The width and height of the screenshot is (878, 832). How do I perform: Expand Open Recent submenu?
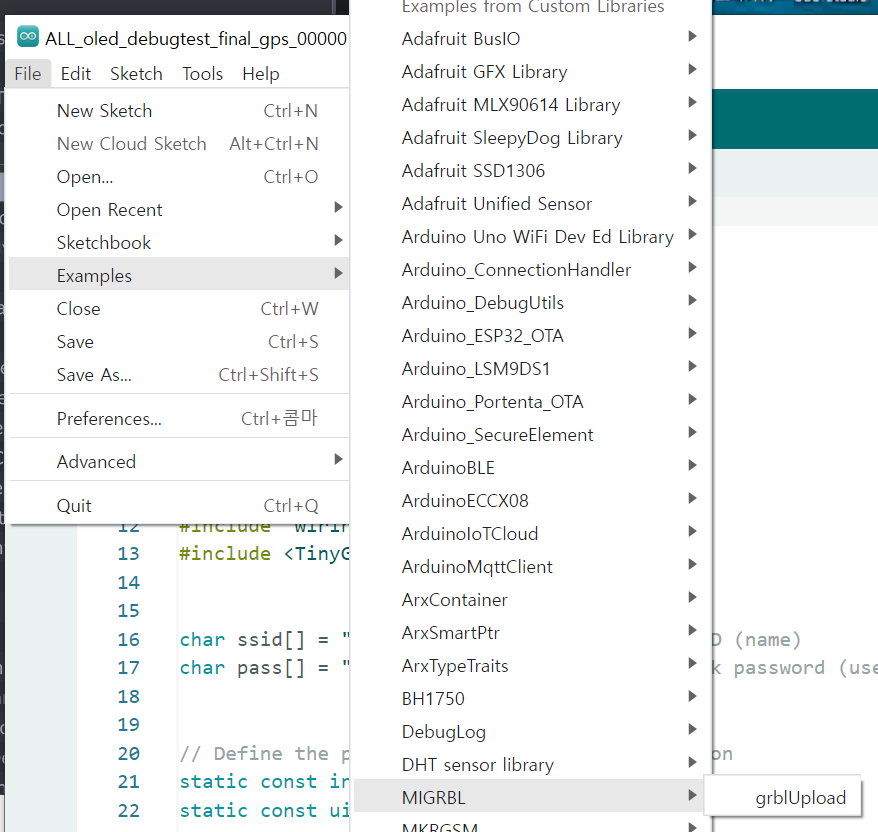click(x=179, y=210)
